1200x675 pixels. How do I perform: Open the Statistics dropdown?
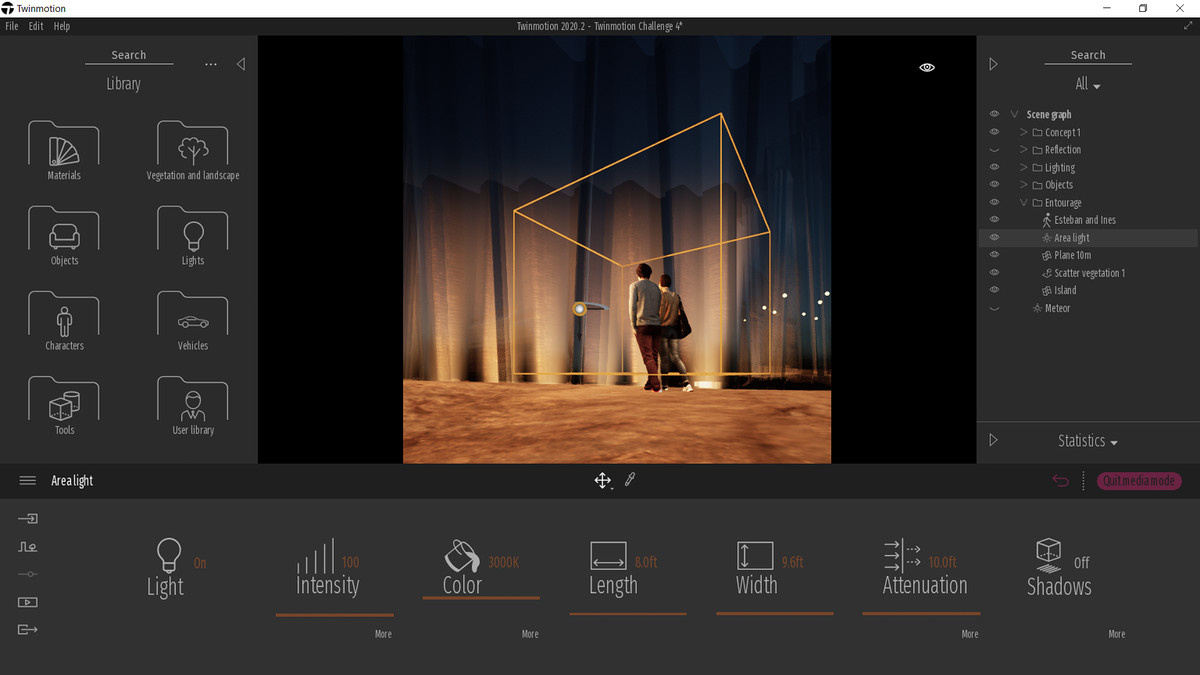1088,441
